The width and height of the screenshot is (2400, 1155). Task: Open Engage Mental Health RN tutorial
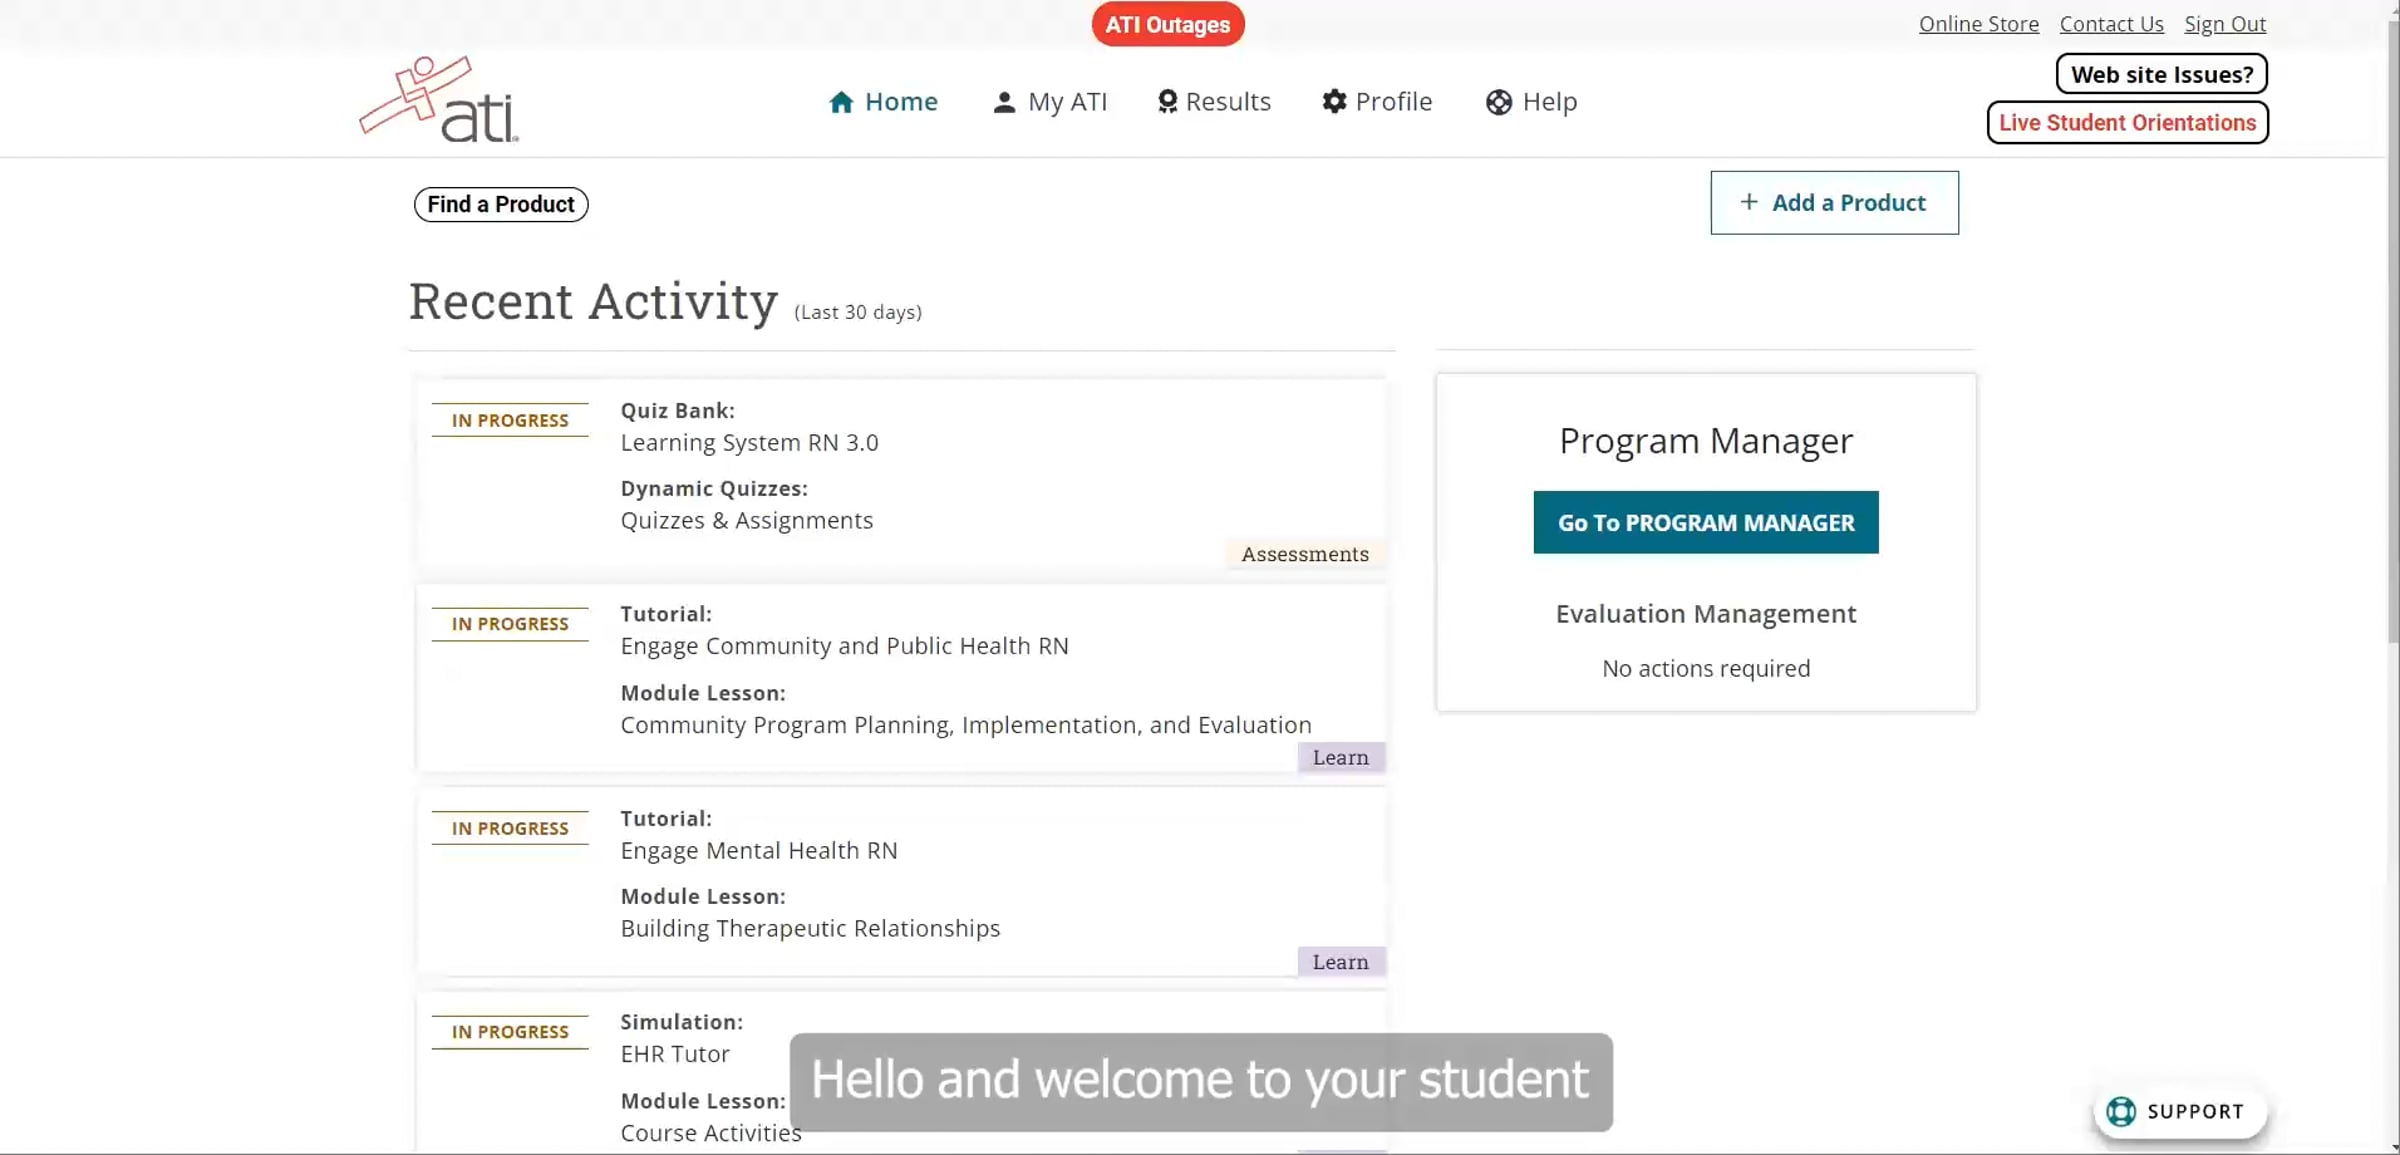pos(758,850)
